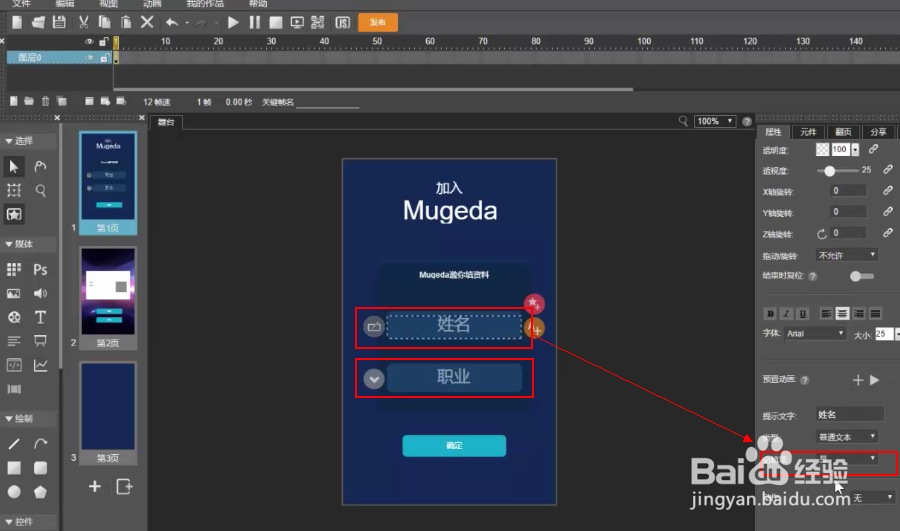Toggle lock for all layers in timeline header
This screenshot has height=531, width=900.
(x=104, y=41)
